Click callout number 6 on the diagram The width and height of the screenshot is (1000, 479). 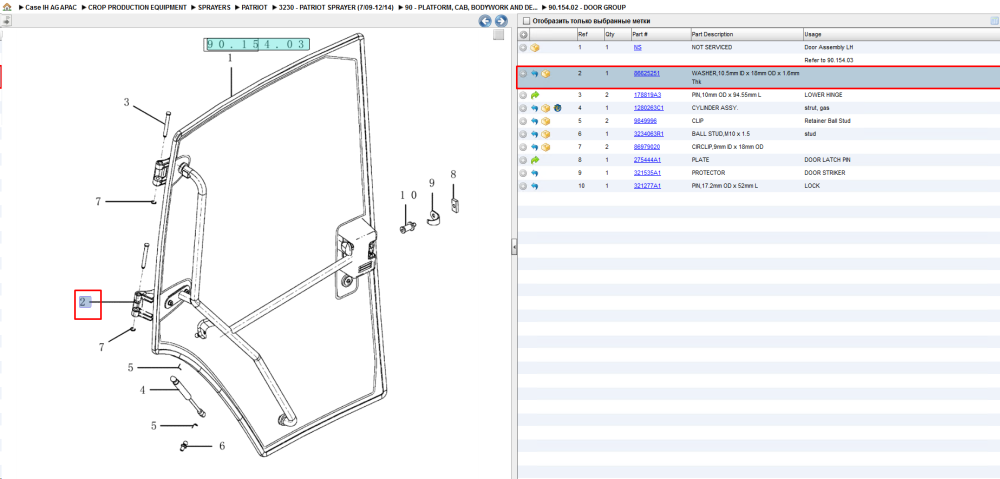[x=221, y=446]
